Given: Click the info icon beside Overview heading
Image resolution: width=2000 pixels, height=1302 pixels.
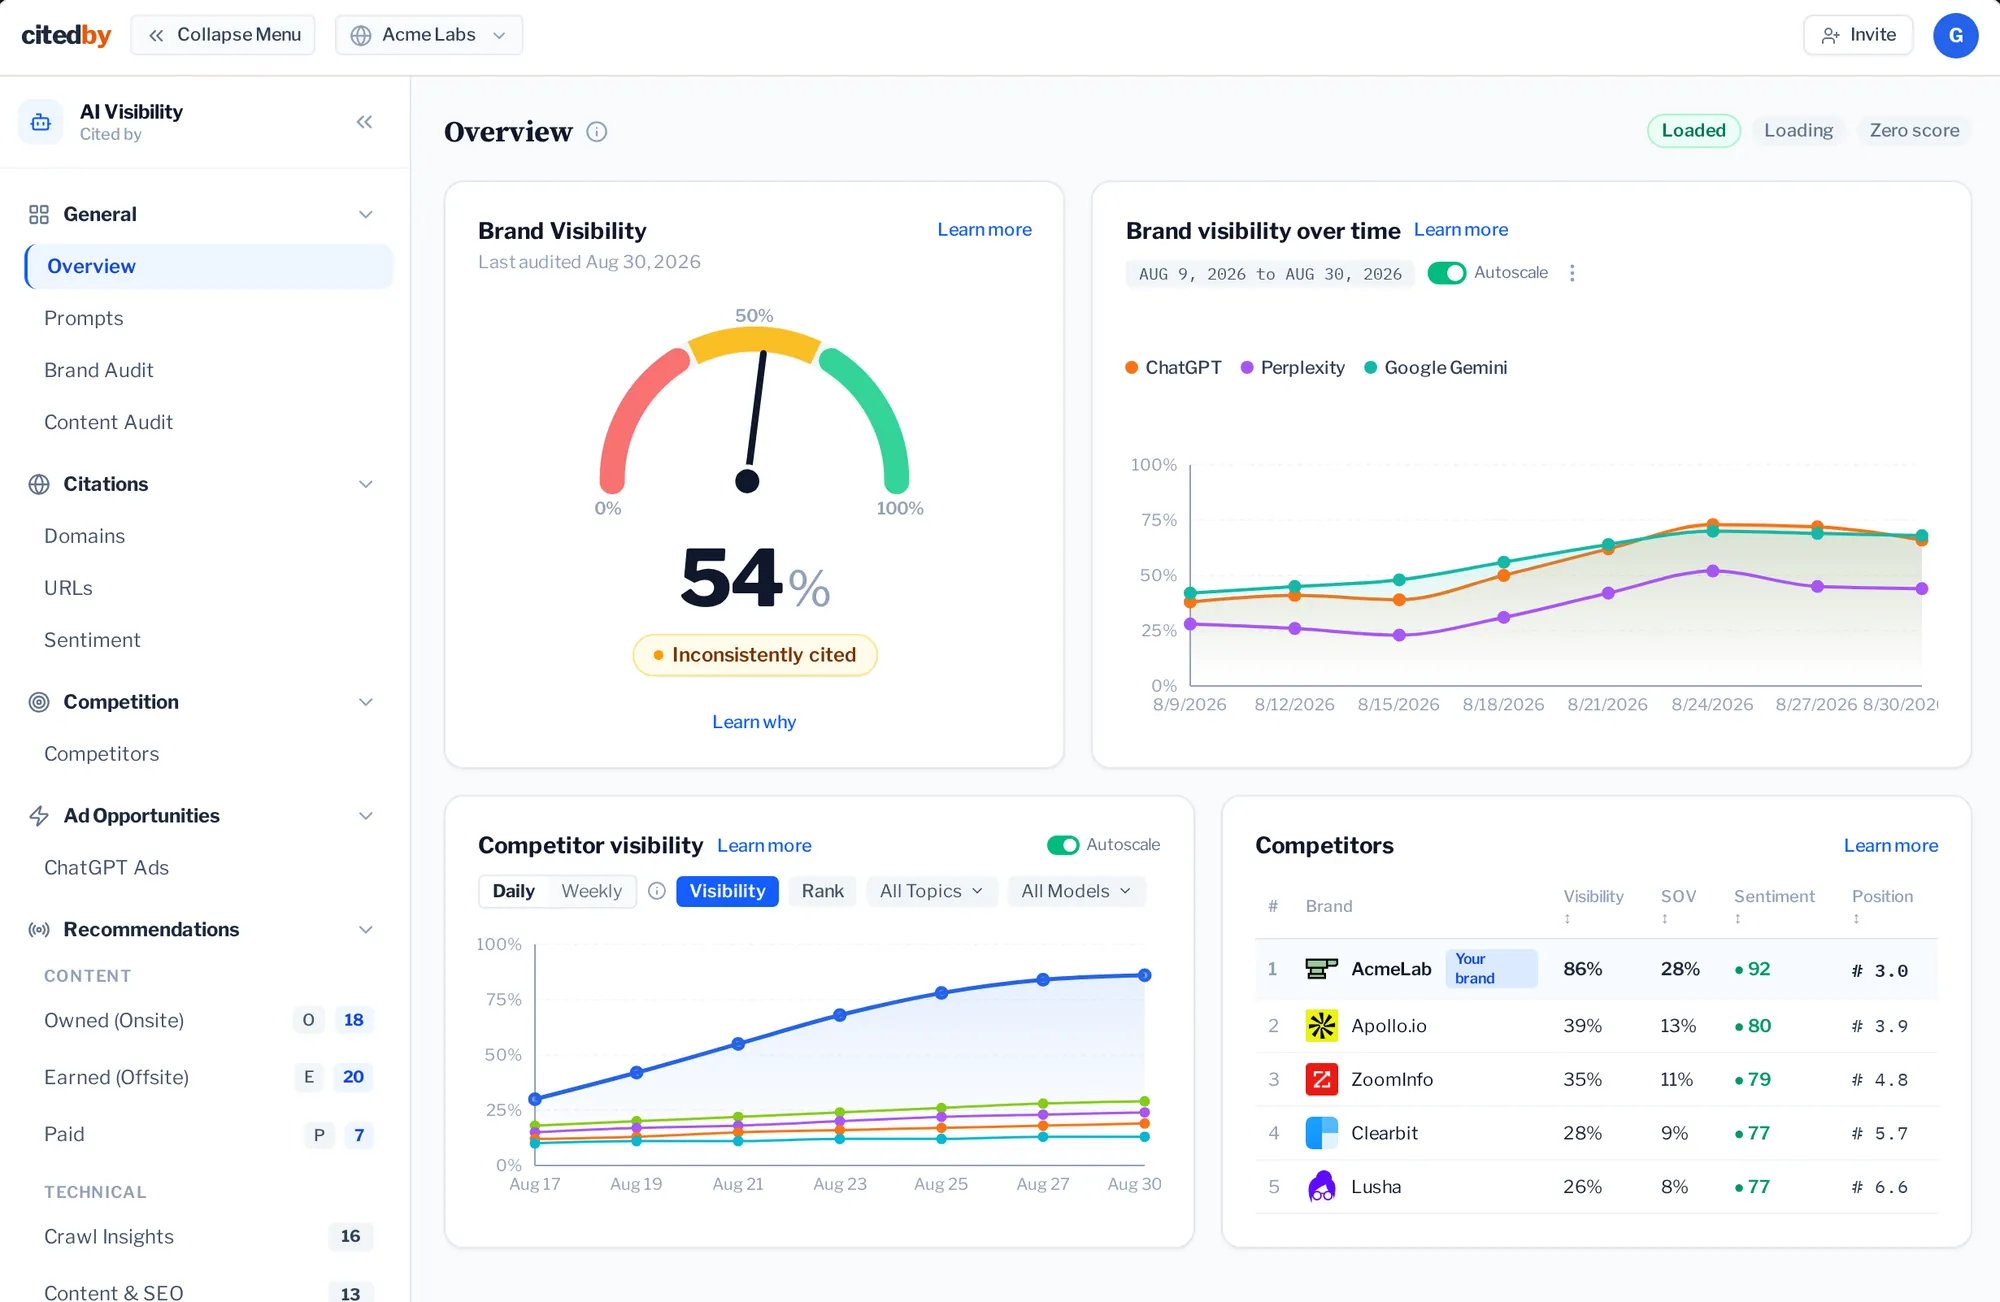Looking at the screenshot, I should tap(597, 132).
